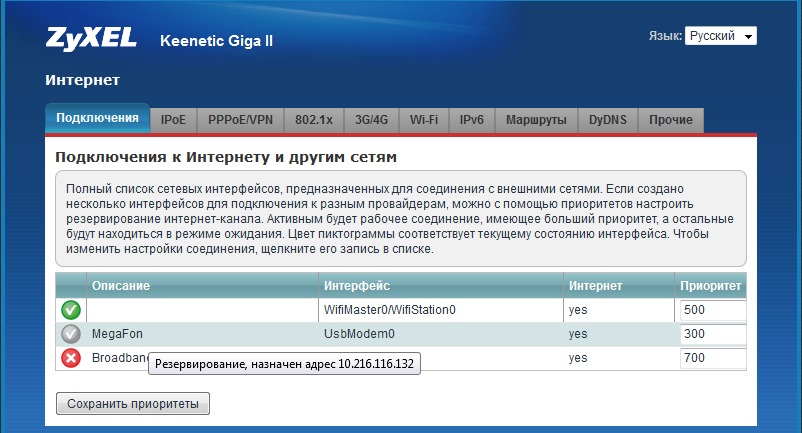Open the language dropdown Русский

(720, 36)
